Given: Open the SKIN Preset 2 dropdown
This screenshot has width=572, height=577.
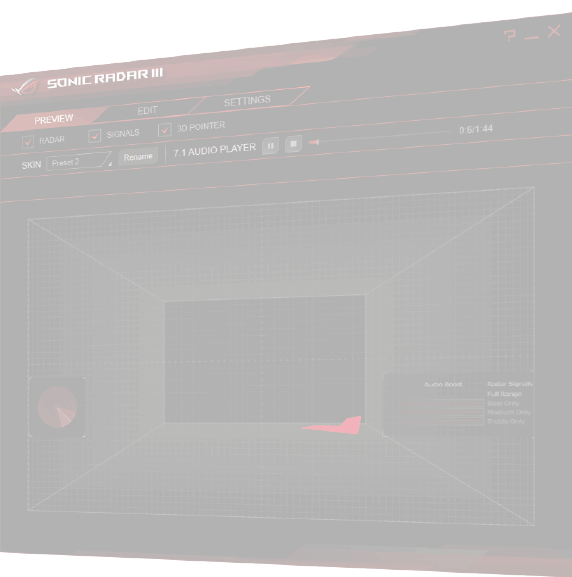Looking at the screenshot, I should point(79,161).
